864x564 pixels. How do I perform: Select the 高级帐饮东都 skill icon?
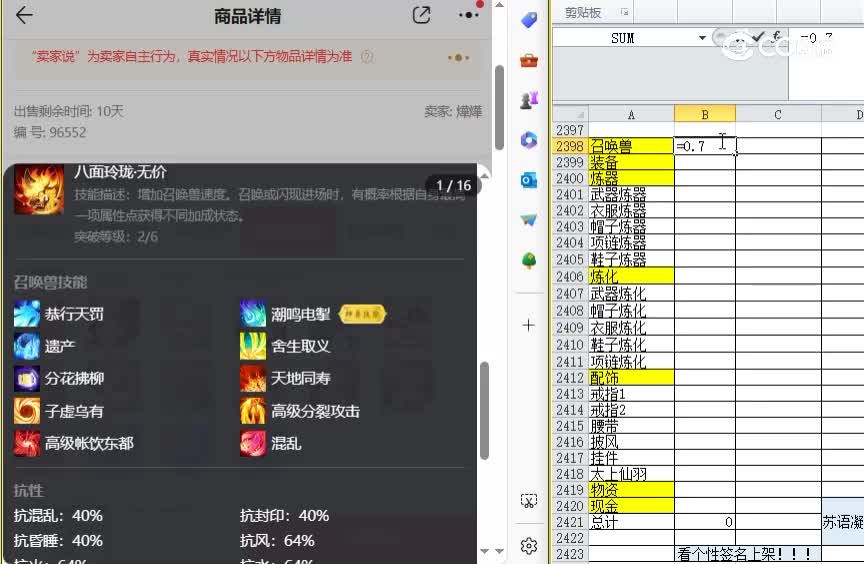[x=27, y=443]
